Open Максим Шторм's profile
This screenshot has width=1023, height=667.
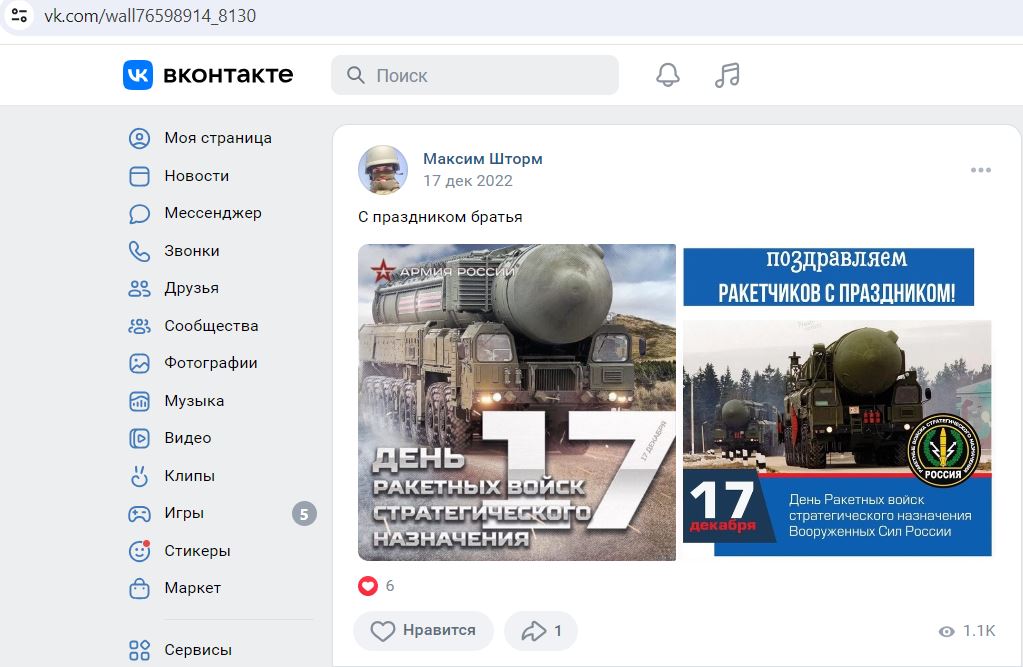tap(483, 158)
